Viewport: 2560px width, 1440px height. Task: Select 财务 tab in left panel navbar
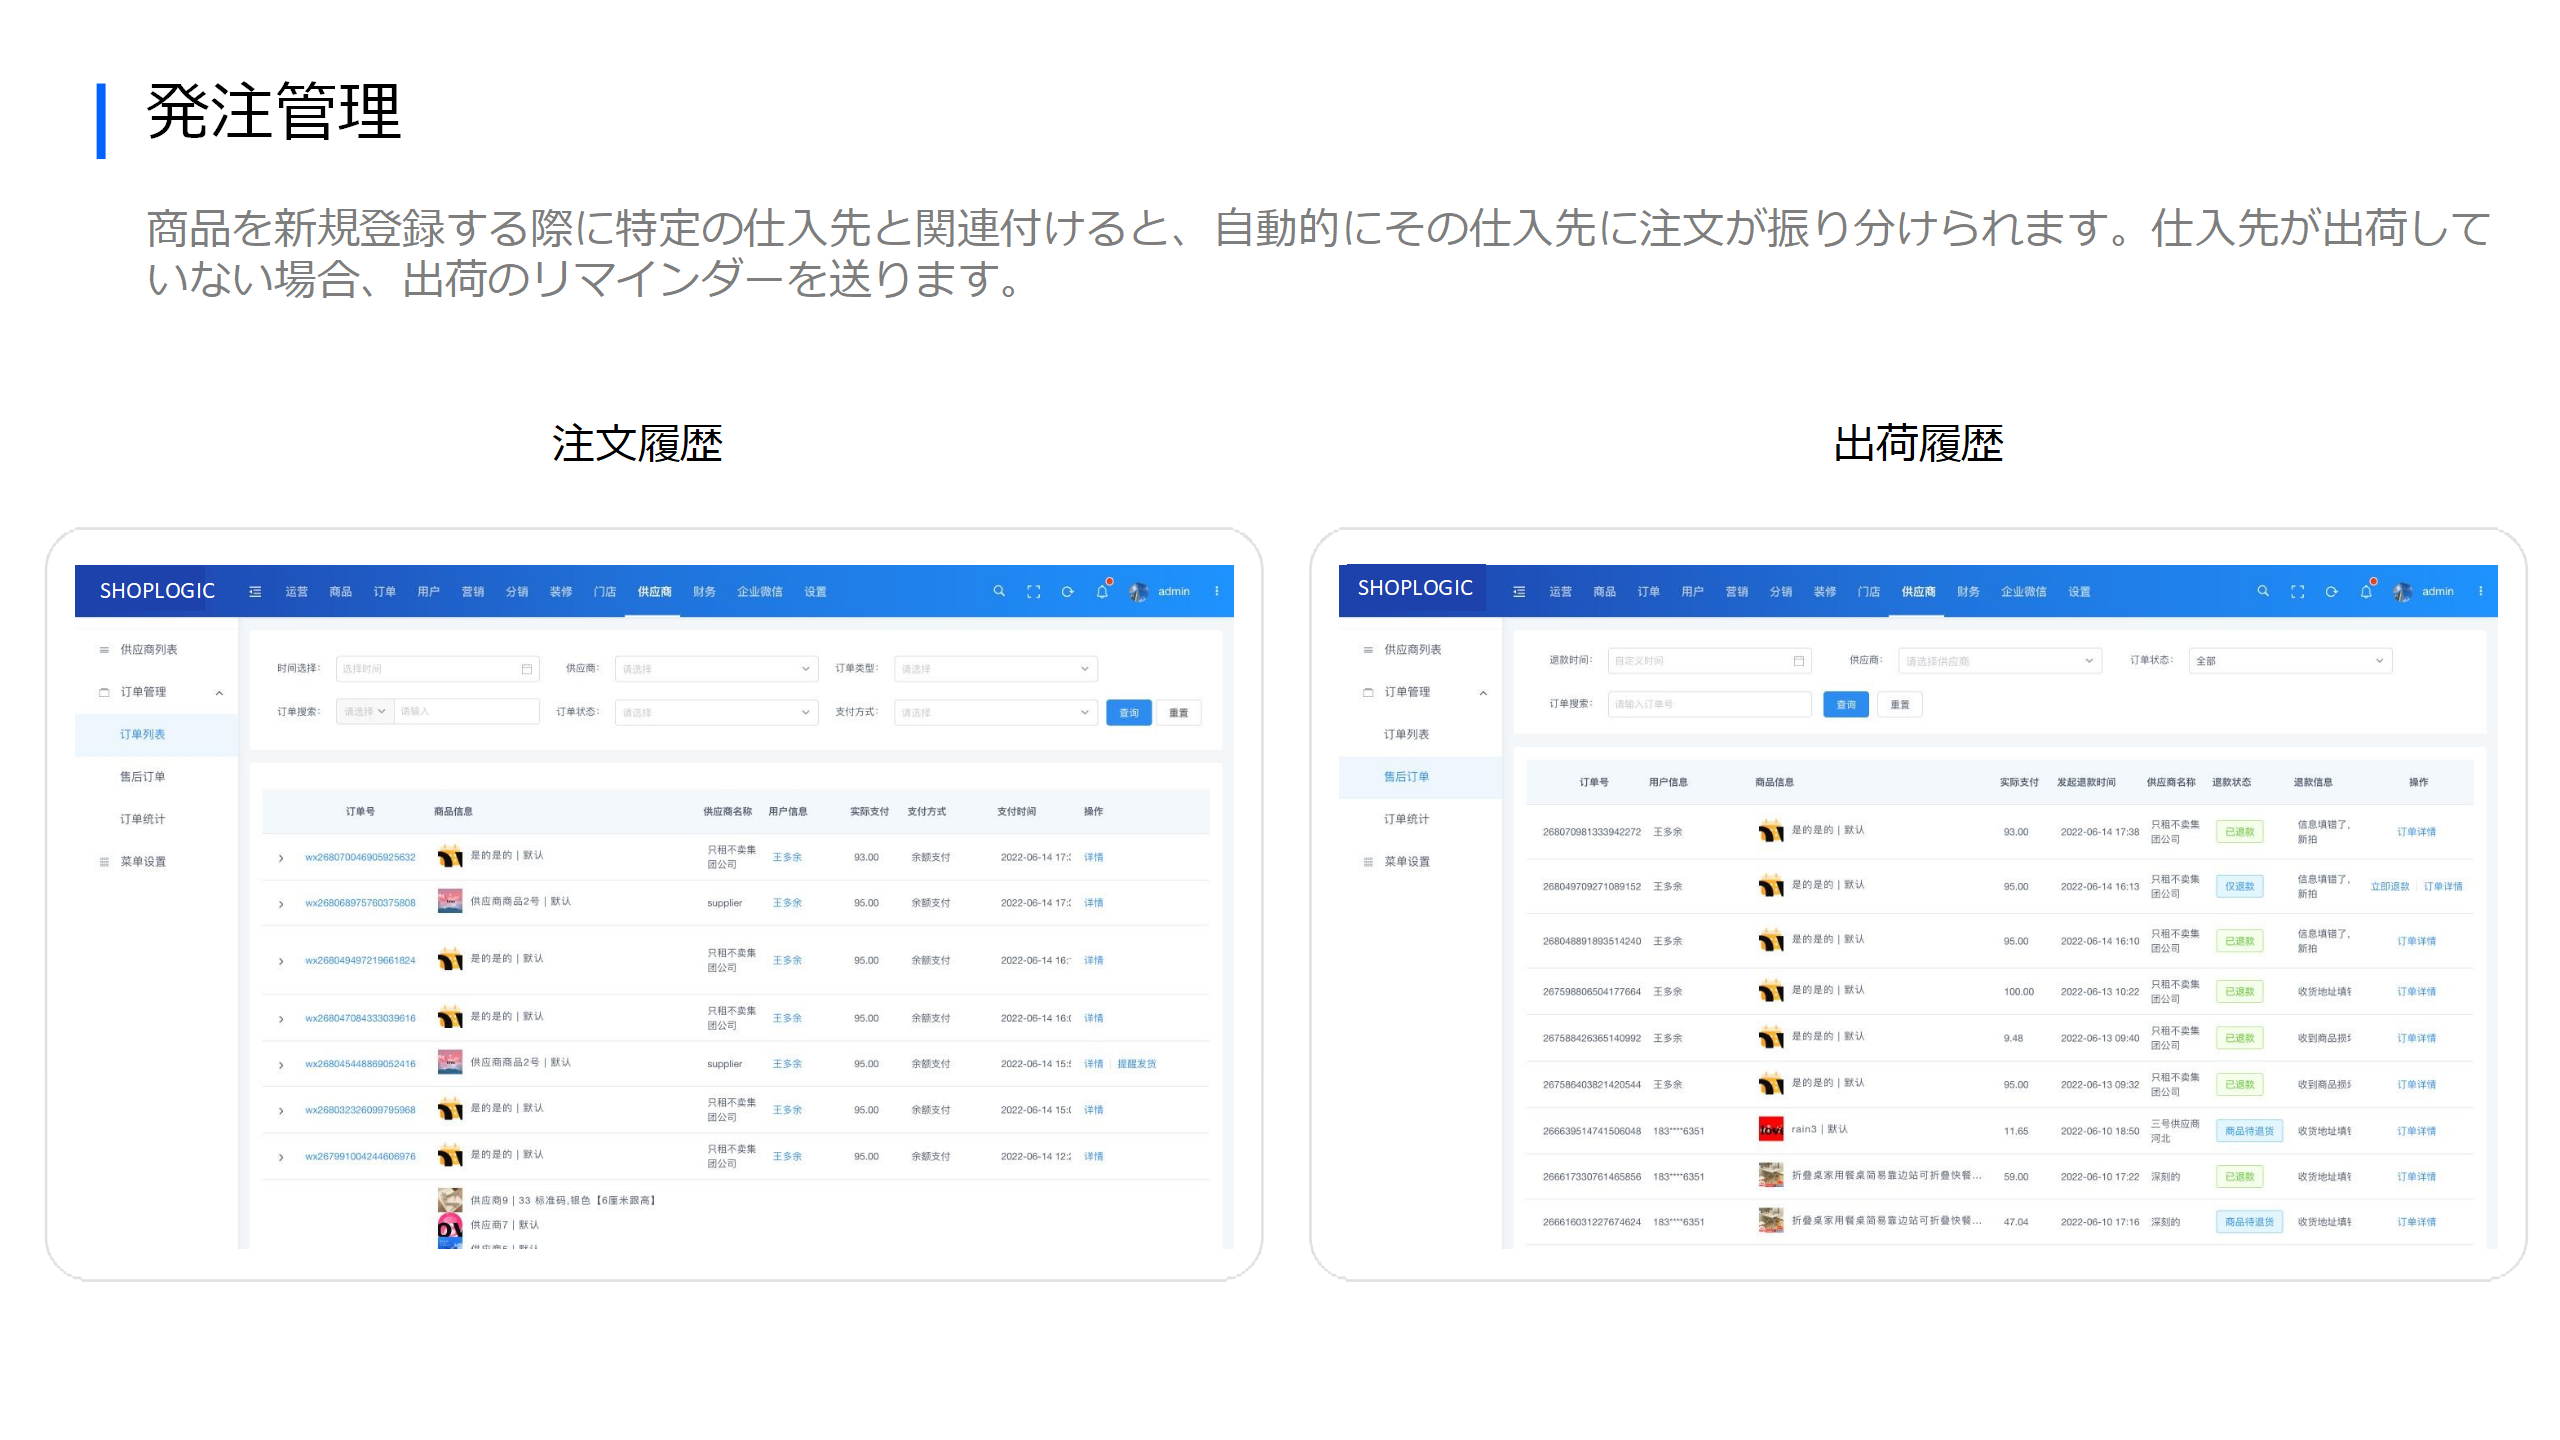pos(704,591)
